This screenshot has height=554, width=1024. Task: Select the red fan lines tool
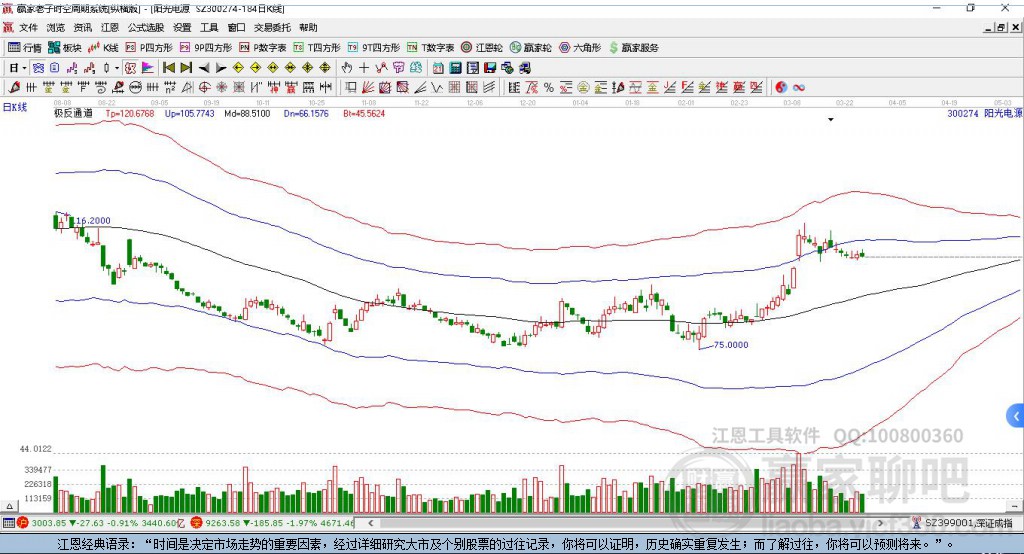[x=368, y=88]
